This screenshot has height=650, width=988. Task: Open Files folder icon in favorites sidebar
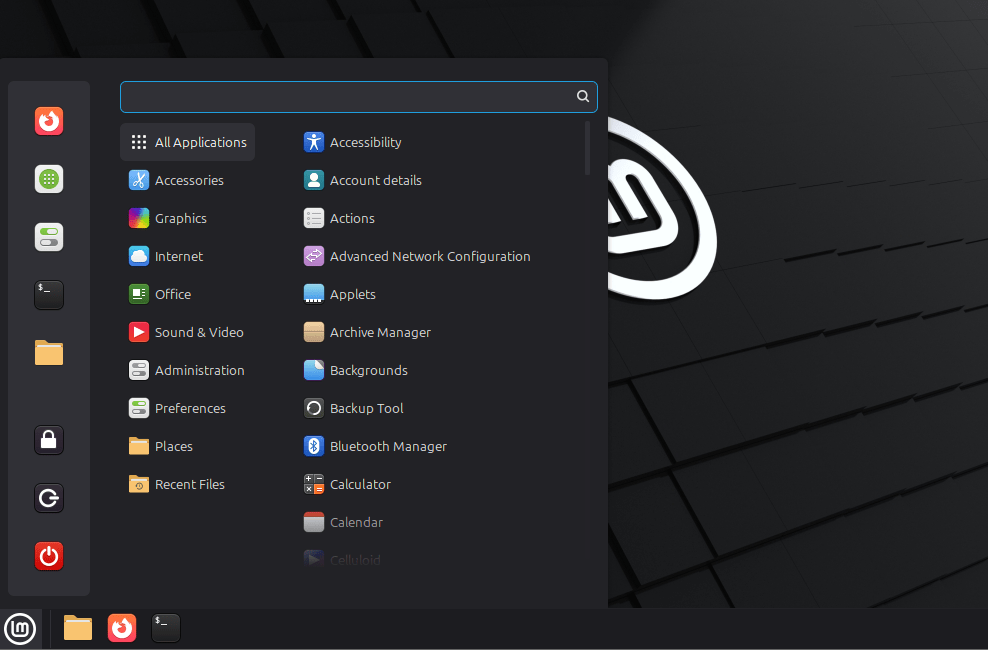tap(49, 353)
